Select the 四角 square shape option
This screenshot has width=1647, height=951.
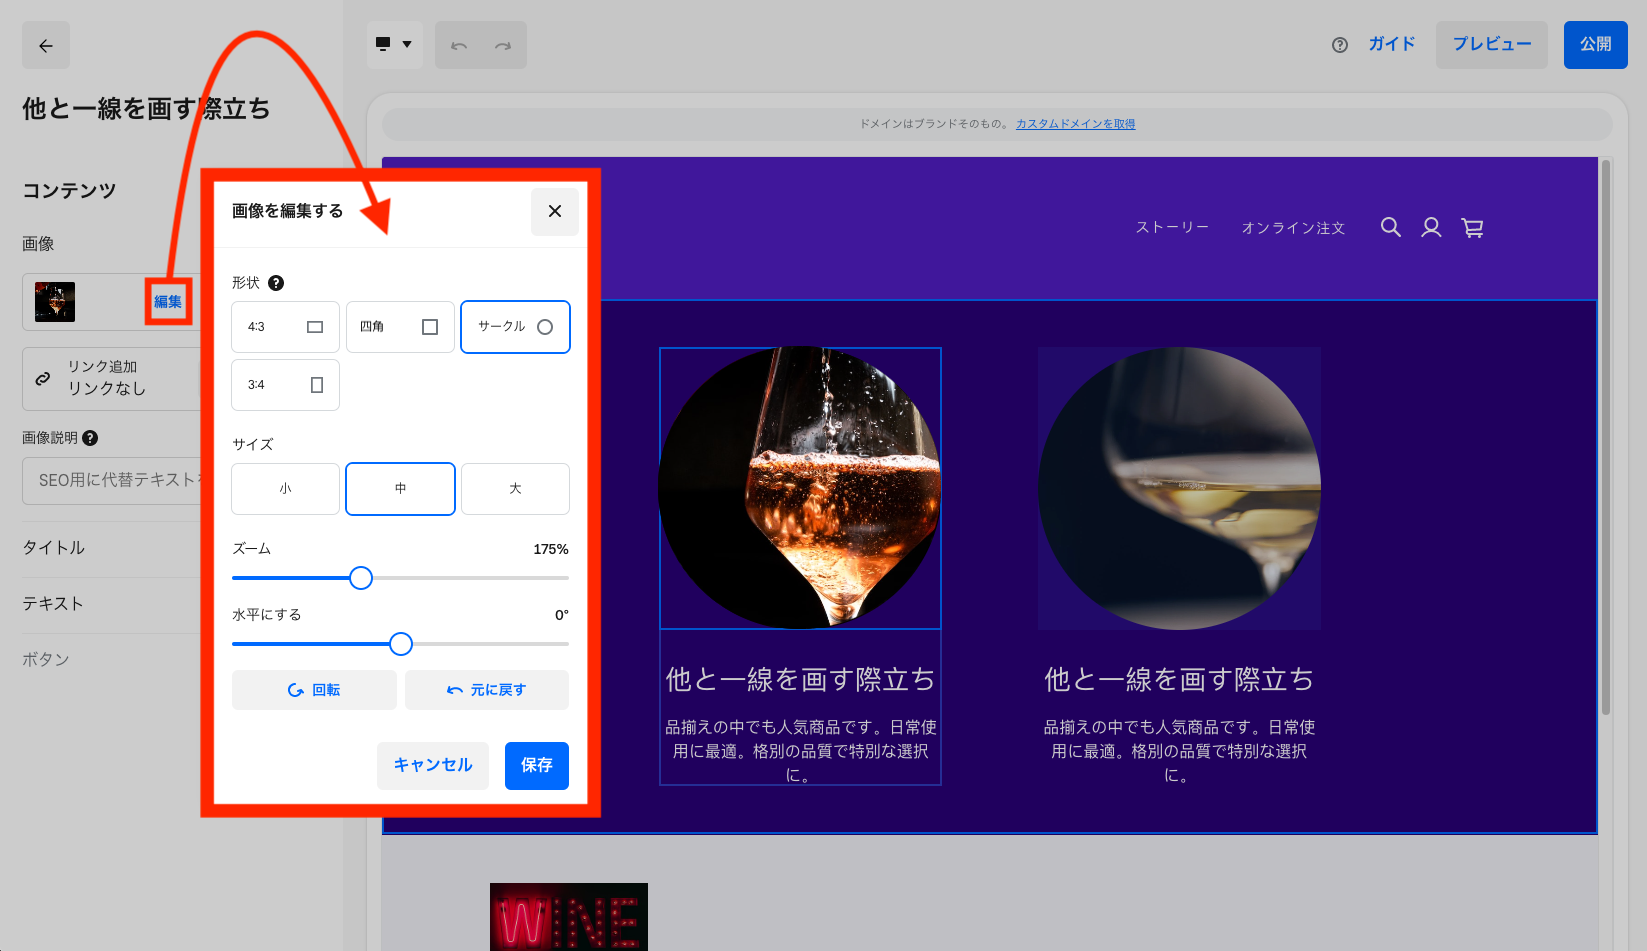coord(400,327)
